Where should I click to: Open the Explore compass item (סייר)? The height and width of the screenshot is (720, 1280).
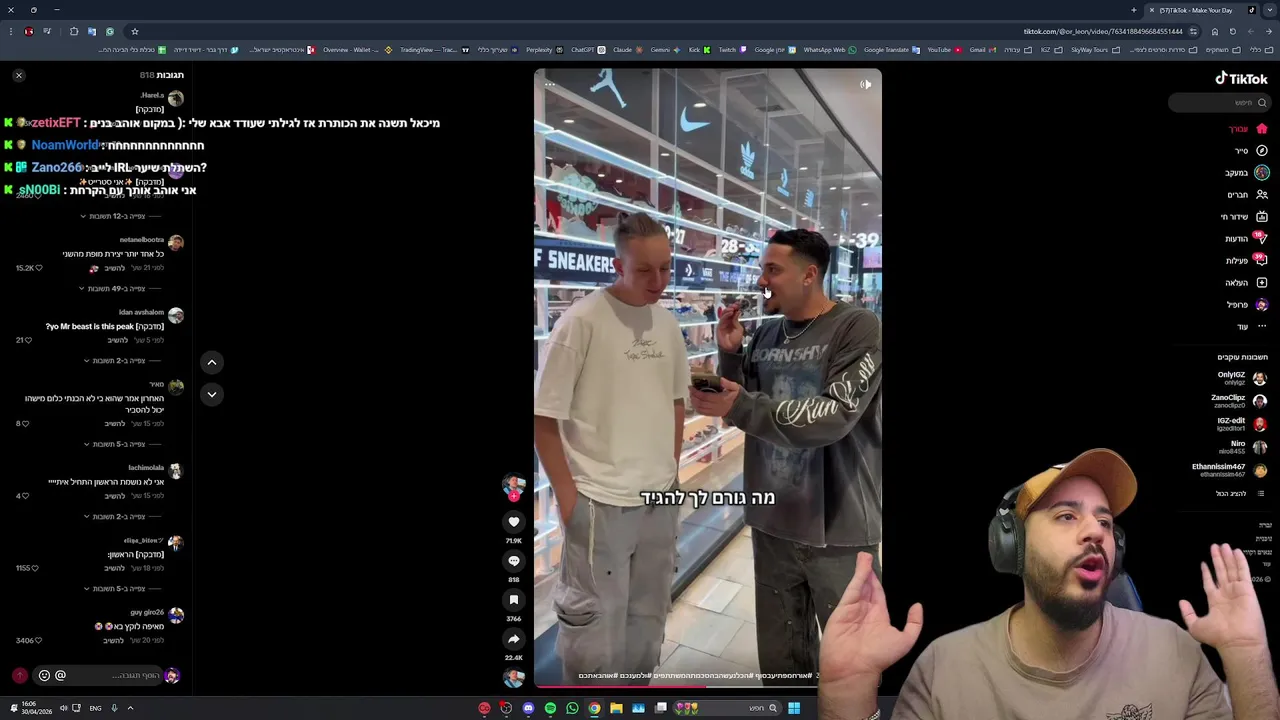coord(1250,151)
